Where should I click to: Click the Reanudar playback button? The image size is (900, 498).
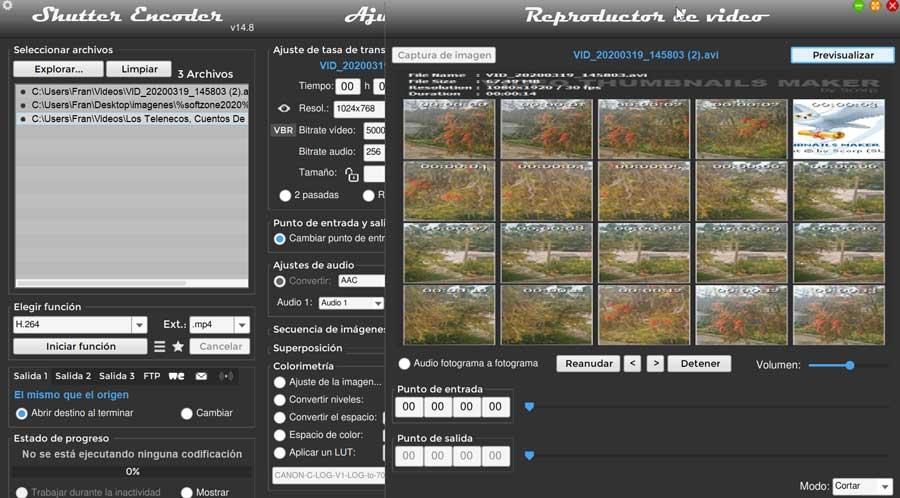(588, 363)
